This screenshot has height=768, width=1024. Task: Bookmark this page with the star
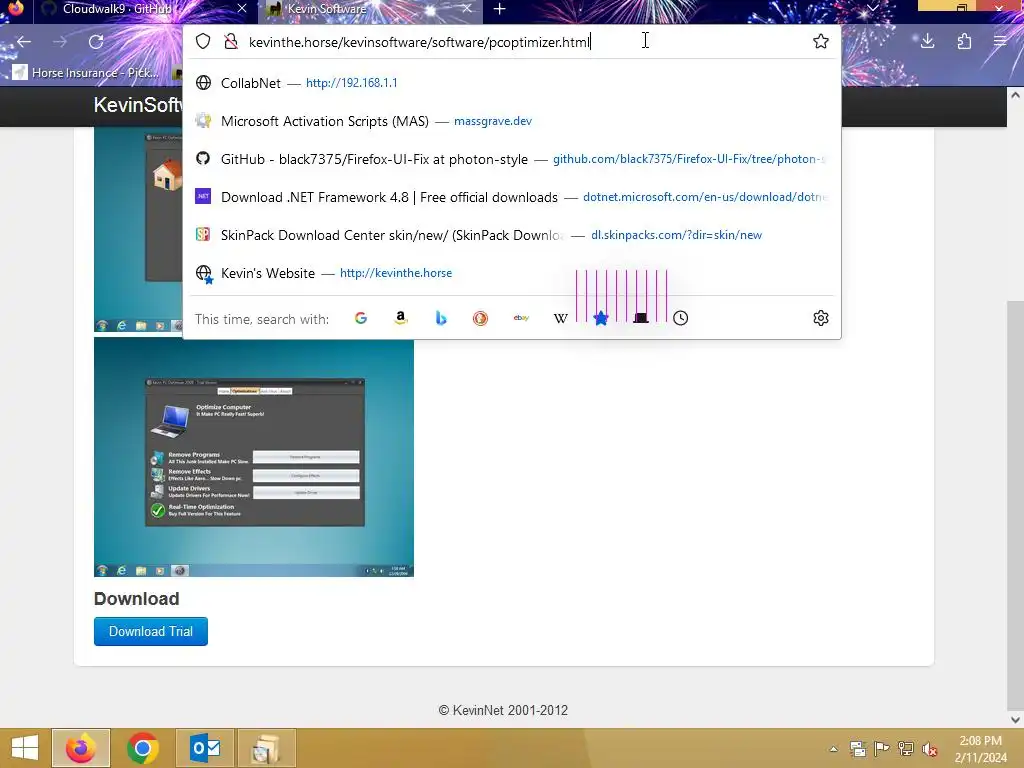pyautogui.click(x=821, y=42)
